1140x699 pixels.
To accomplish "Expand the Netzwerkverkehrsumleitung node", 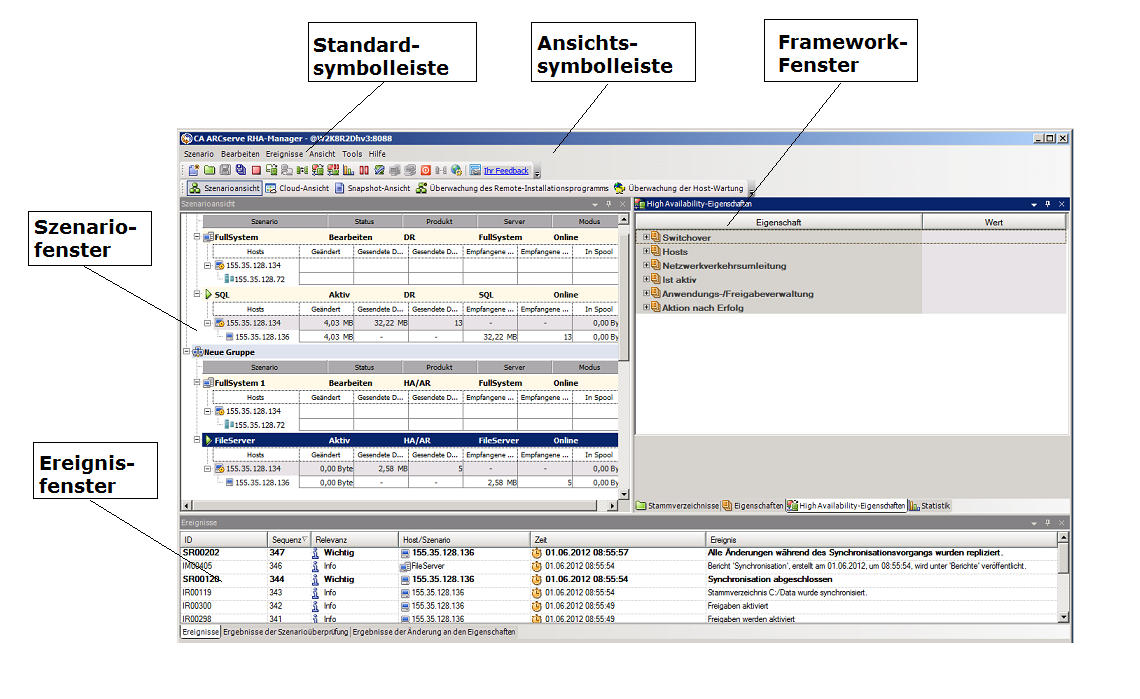I will pyautogui.click(x=646, y=266).
